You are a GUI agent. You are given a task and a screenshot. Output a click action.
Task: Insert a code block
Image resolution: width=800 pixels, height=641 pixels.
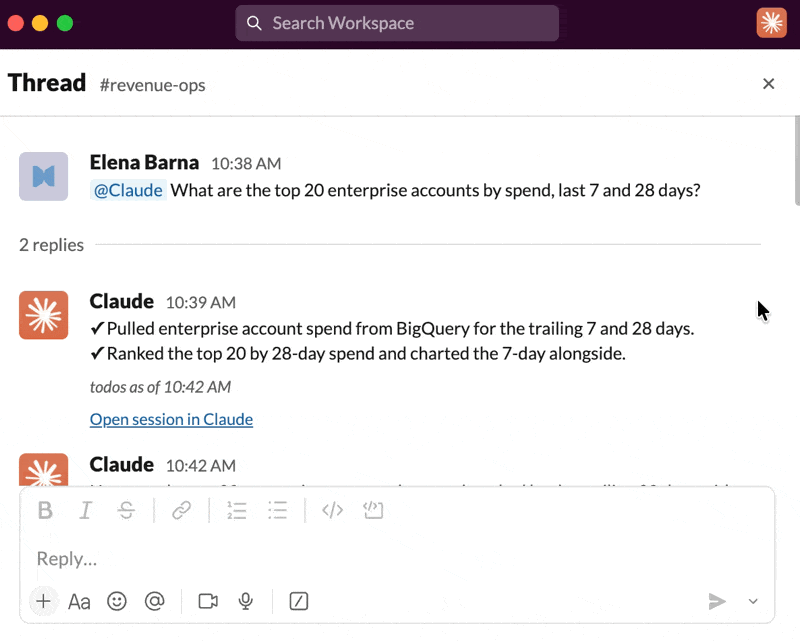(373, 510)
